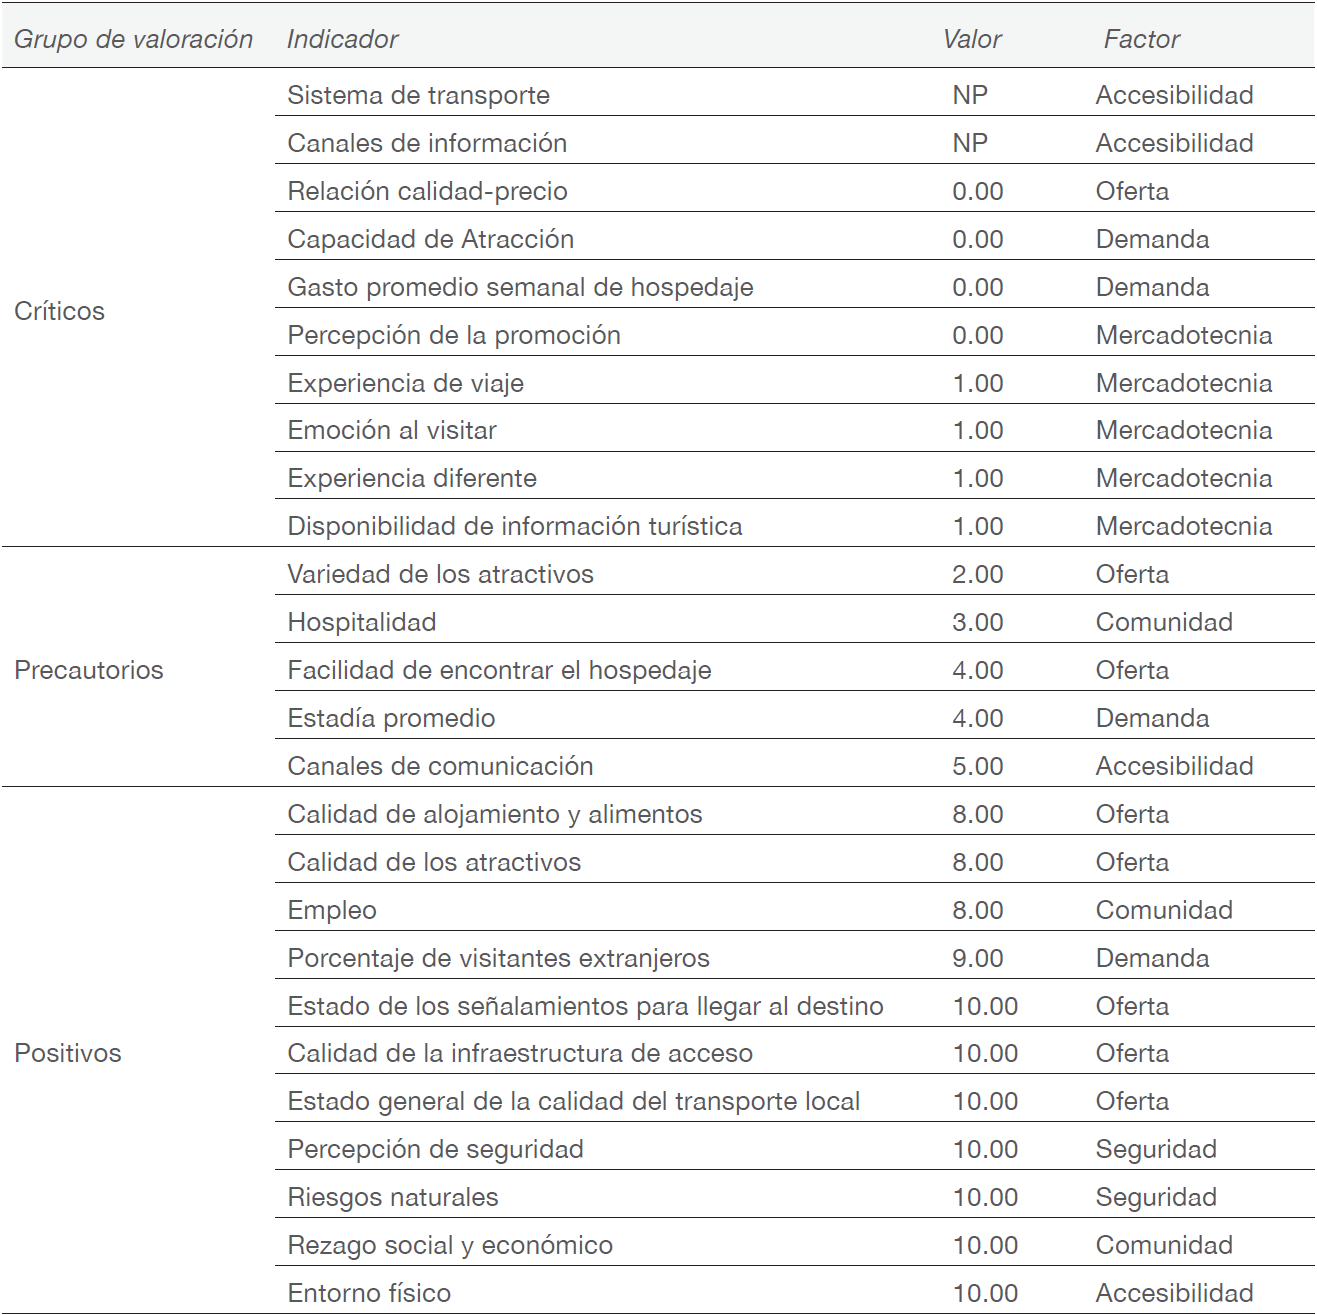Select the 'Factor' column header
The width and height of the screenshot is (1317, 1315).
click(1141, 39)
